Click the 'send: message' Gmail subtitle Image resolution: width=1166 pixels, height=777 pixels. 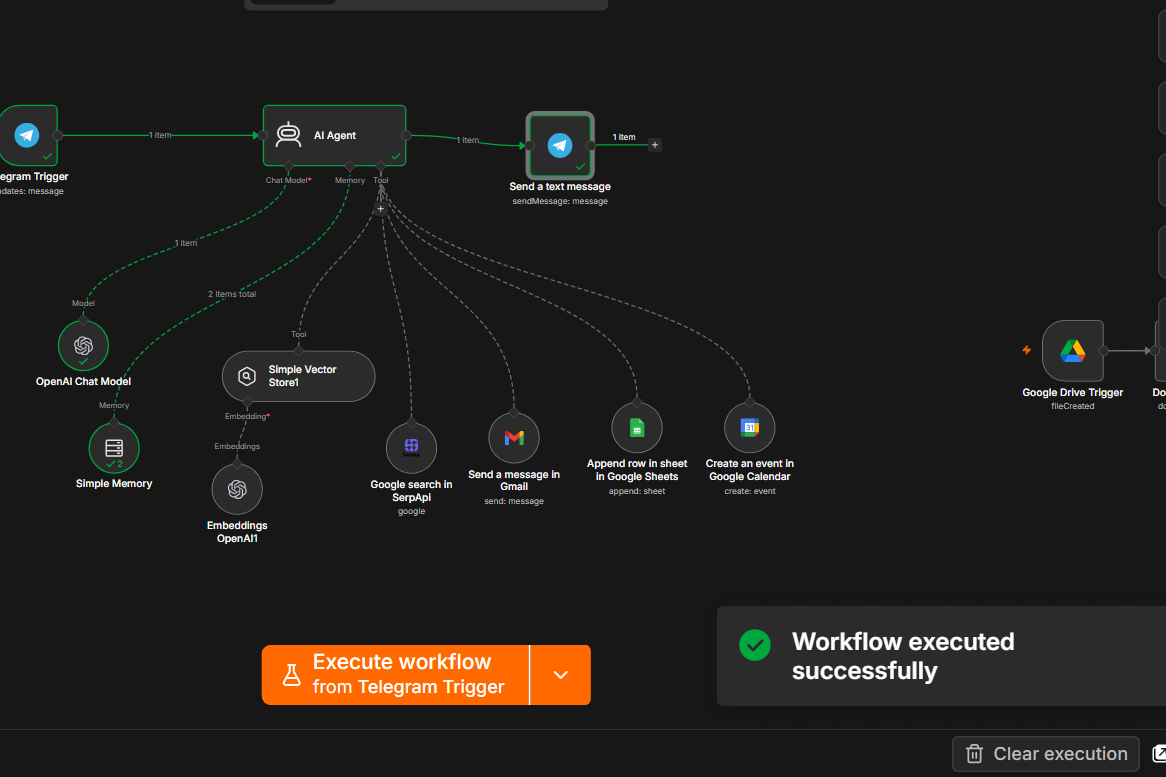(514, 501)
